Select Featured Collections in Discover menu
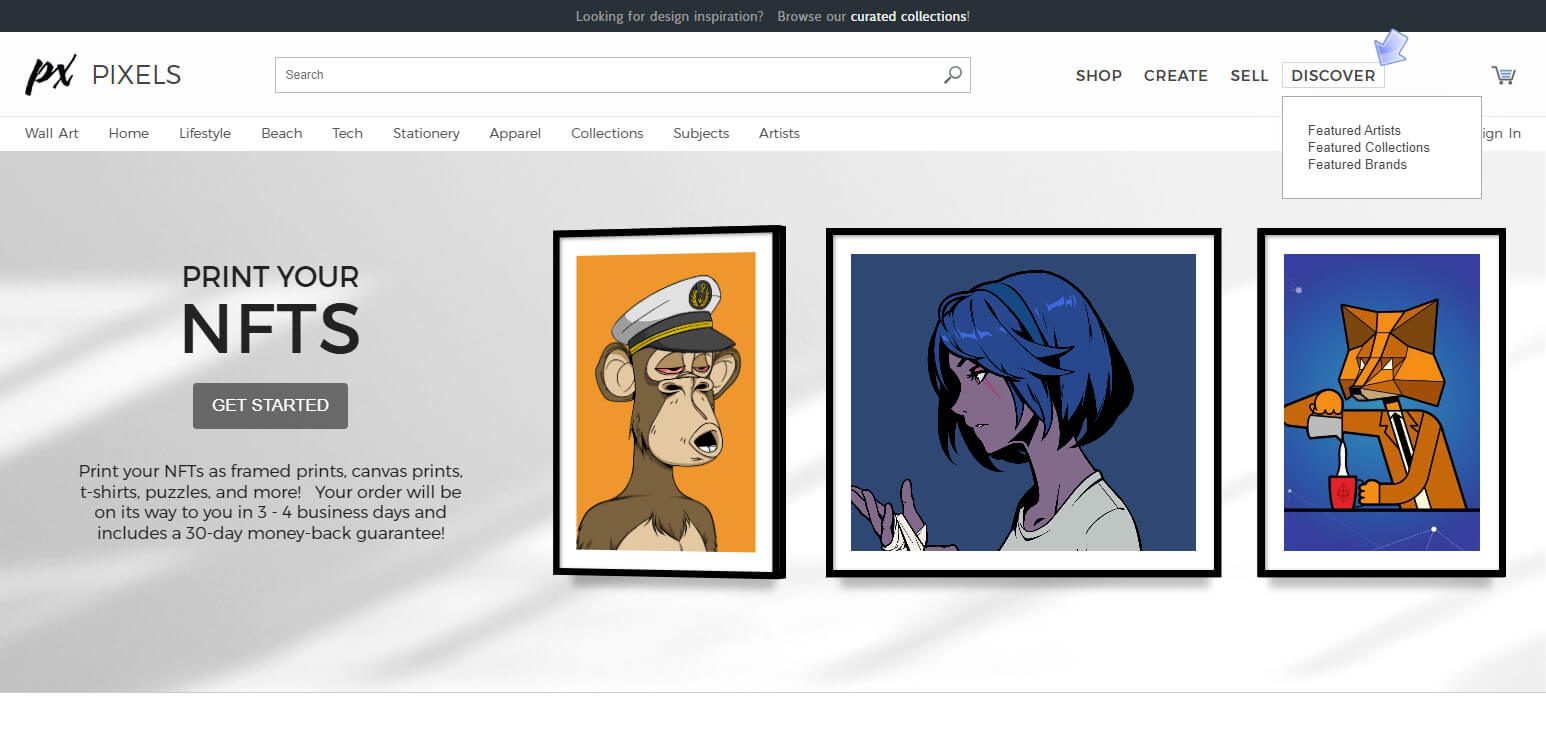Image resolution: width=1546 pixels, height=731 pixels. point(1369,147)
